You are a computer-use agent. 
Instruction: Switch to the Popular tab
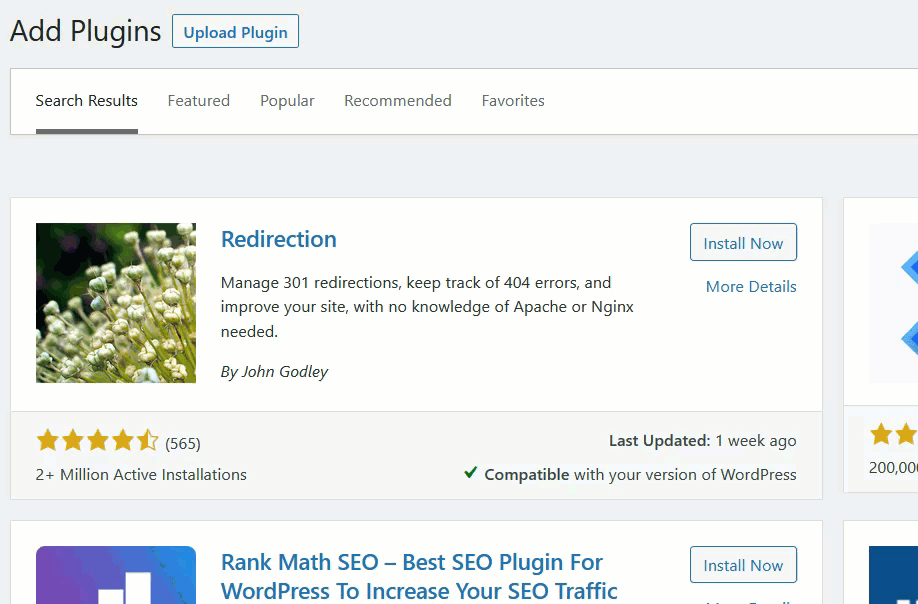pyautogui.click(x=287, y=101)
